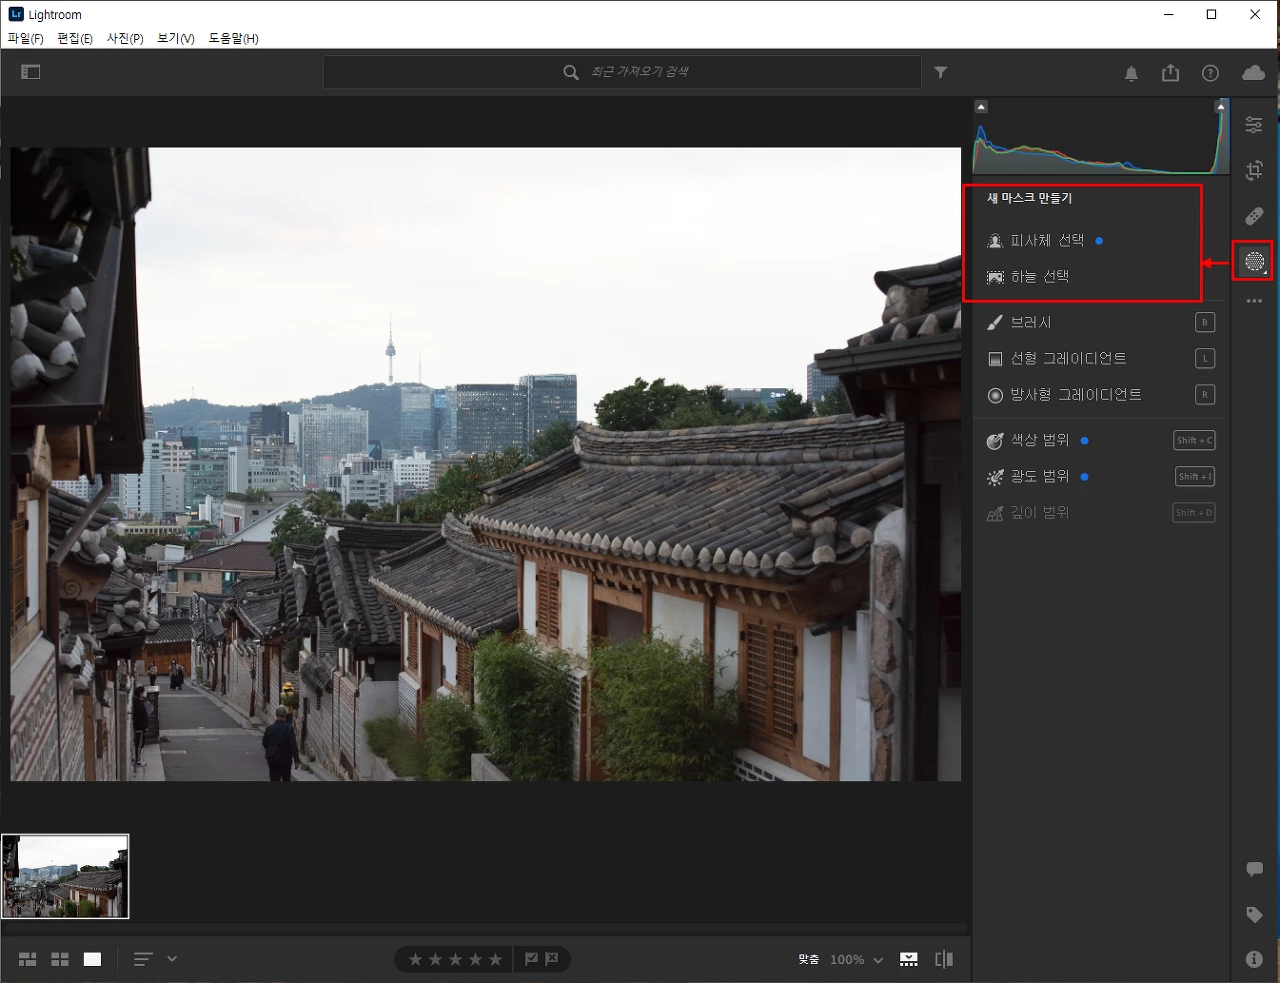Open the three-dots more options menu
The width and height of the screenshot is (1280, 983).
[1254, 301]
